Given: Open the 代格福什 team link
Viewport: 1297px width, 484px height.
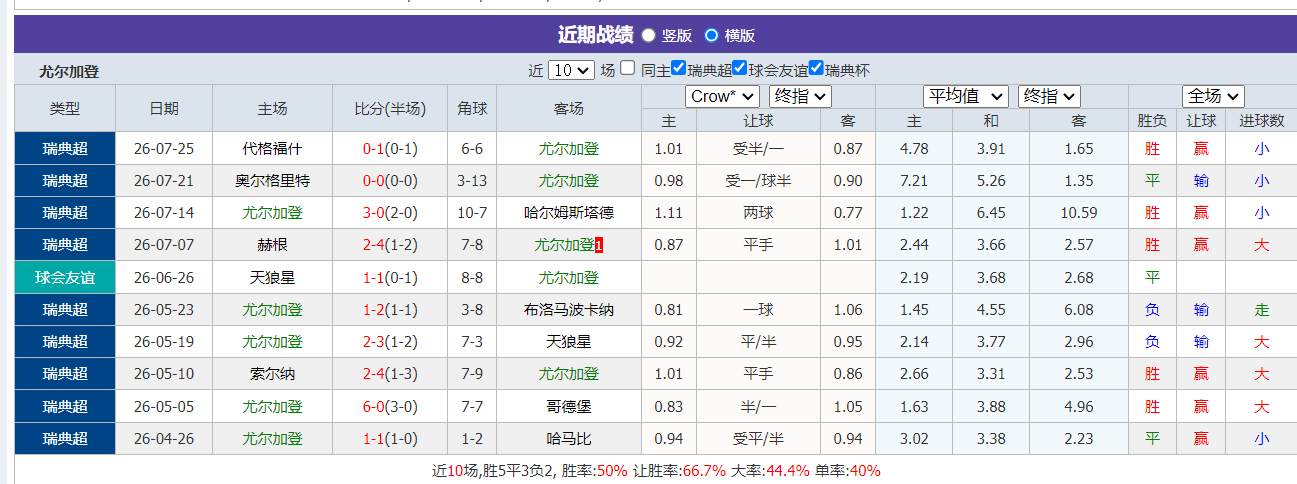Looking at the screenshot, I should click(272, 148).
